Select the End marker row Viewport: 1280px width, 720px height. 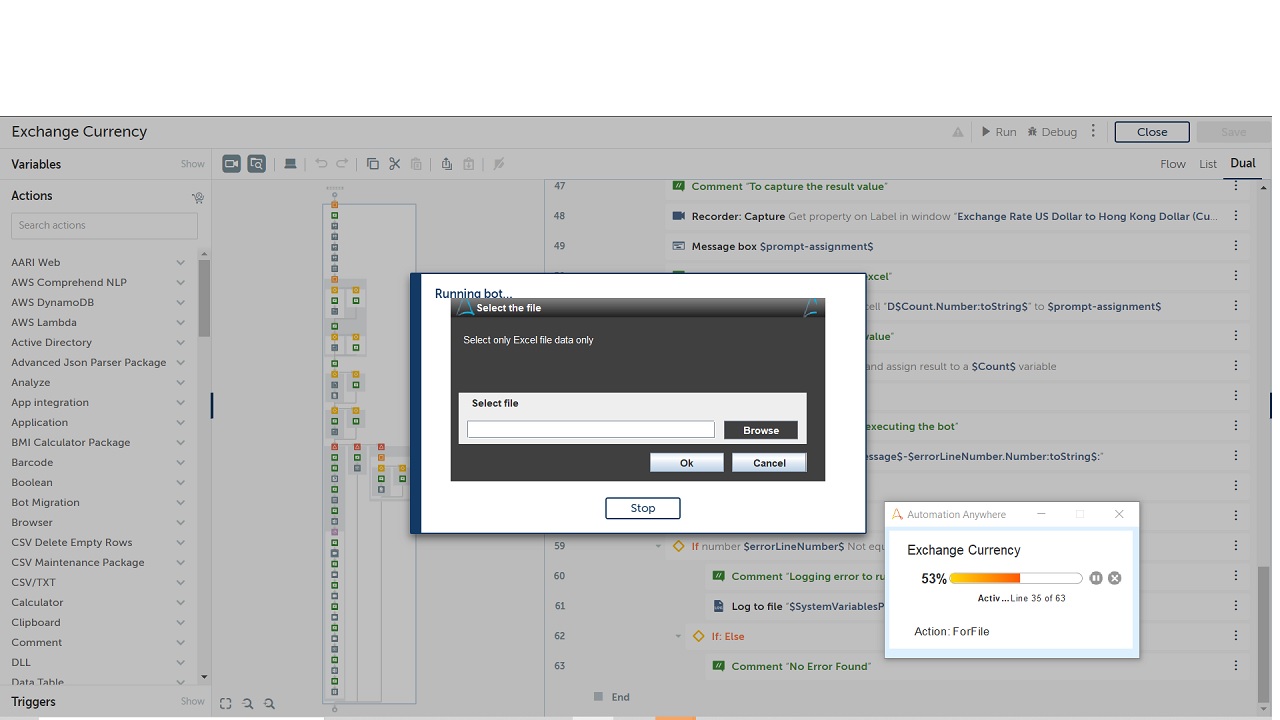point(611,697)
